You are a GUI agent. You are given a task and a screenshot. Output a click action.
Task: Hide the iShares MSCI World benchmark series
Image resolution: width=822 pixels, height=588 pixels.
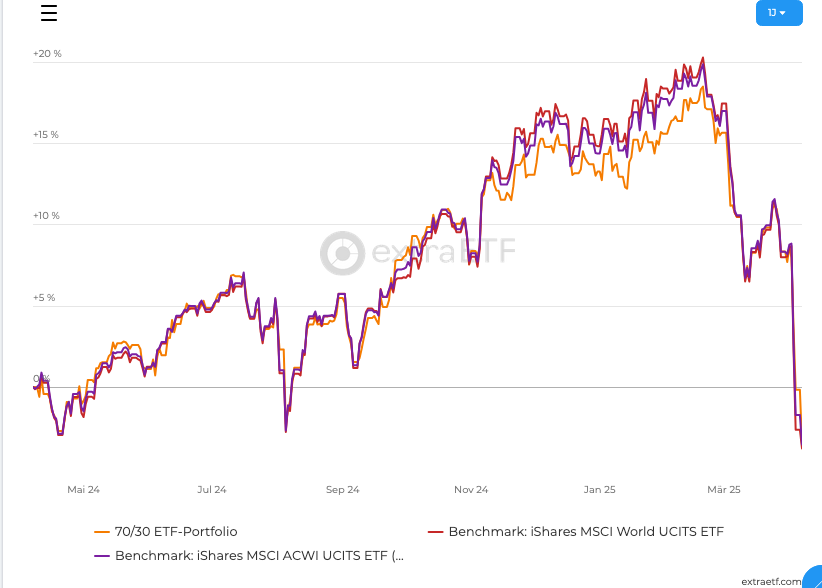[x=585, y=532]
